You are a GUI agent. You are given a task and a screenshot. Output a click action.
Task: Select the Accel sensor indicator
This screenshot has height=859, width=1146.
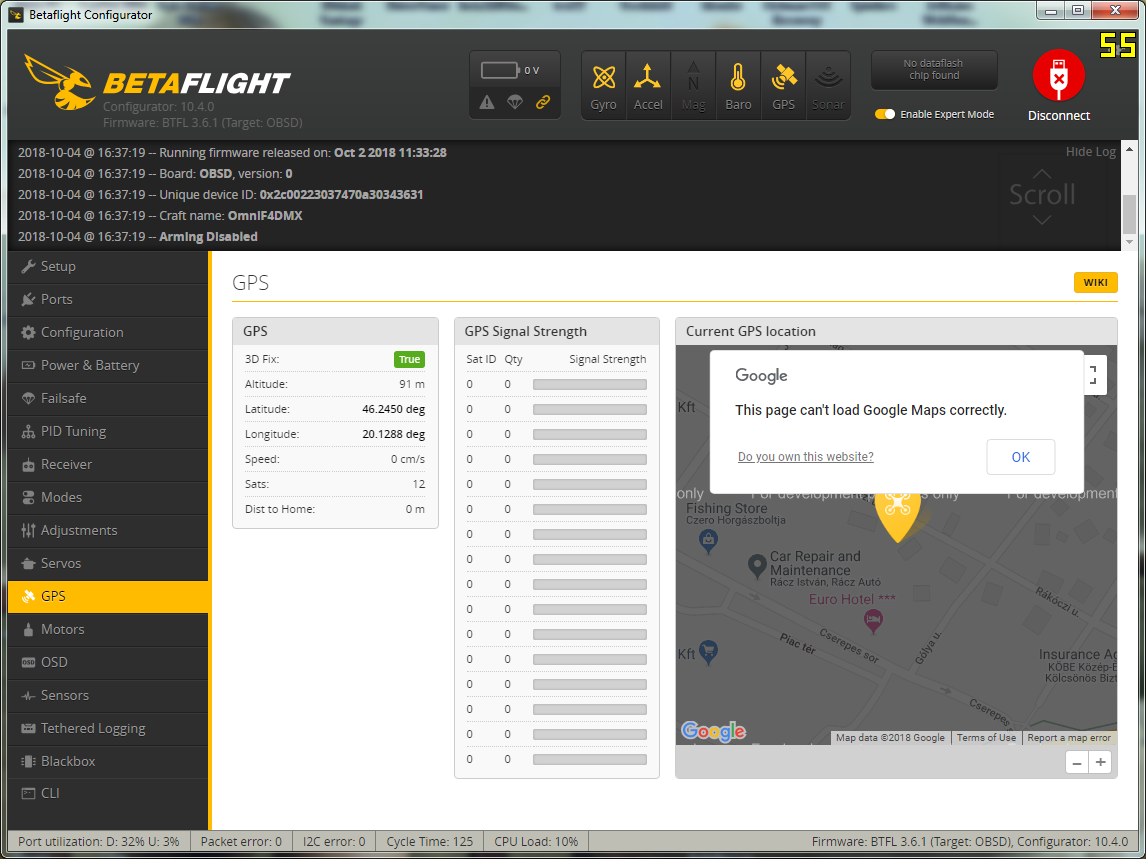pos(648,85)
